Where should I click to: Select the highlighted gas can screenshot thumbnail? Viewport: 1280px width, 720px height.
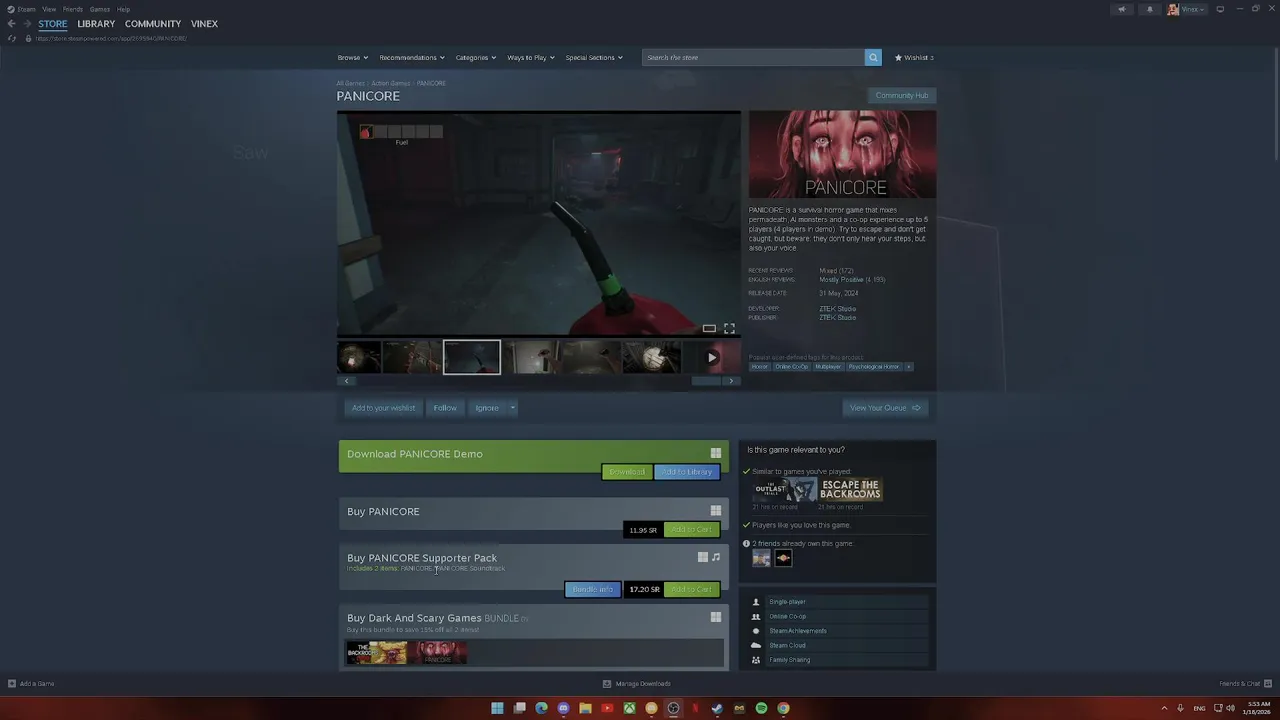[x=472, y=357]
